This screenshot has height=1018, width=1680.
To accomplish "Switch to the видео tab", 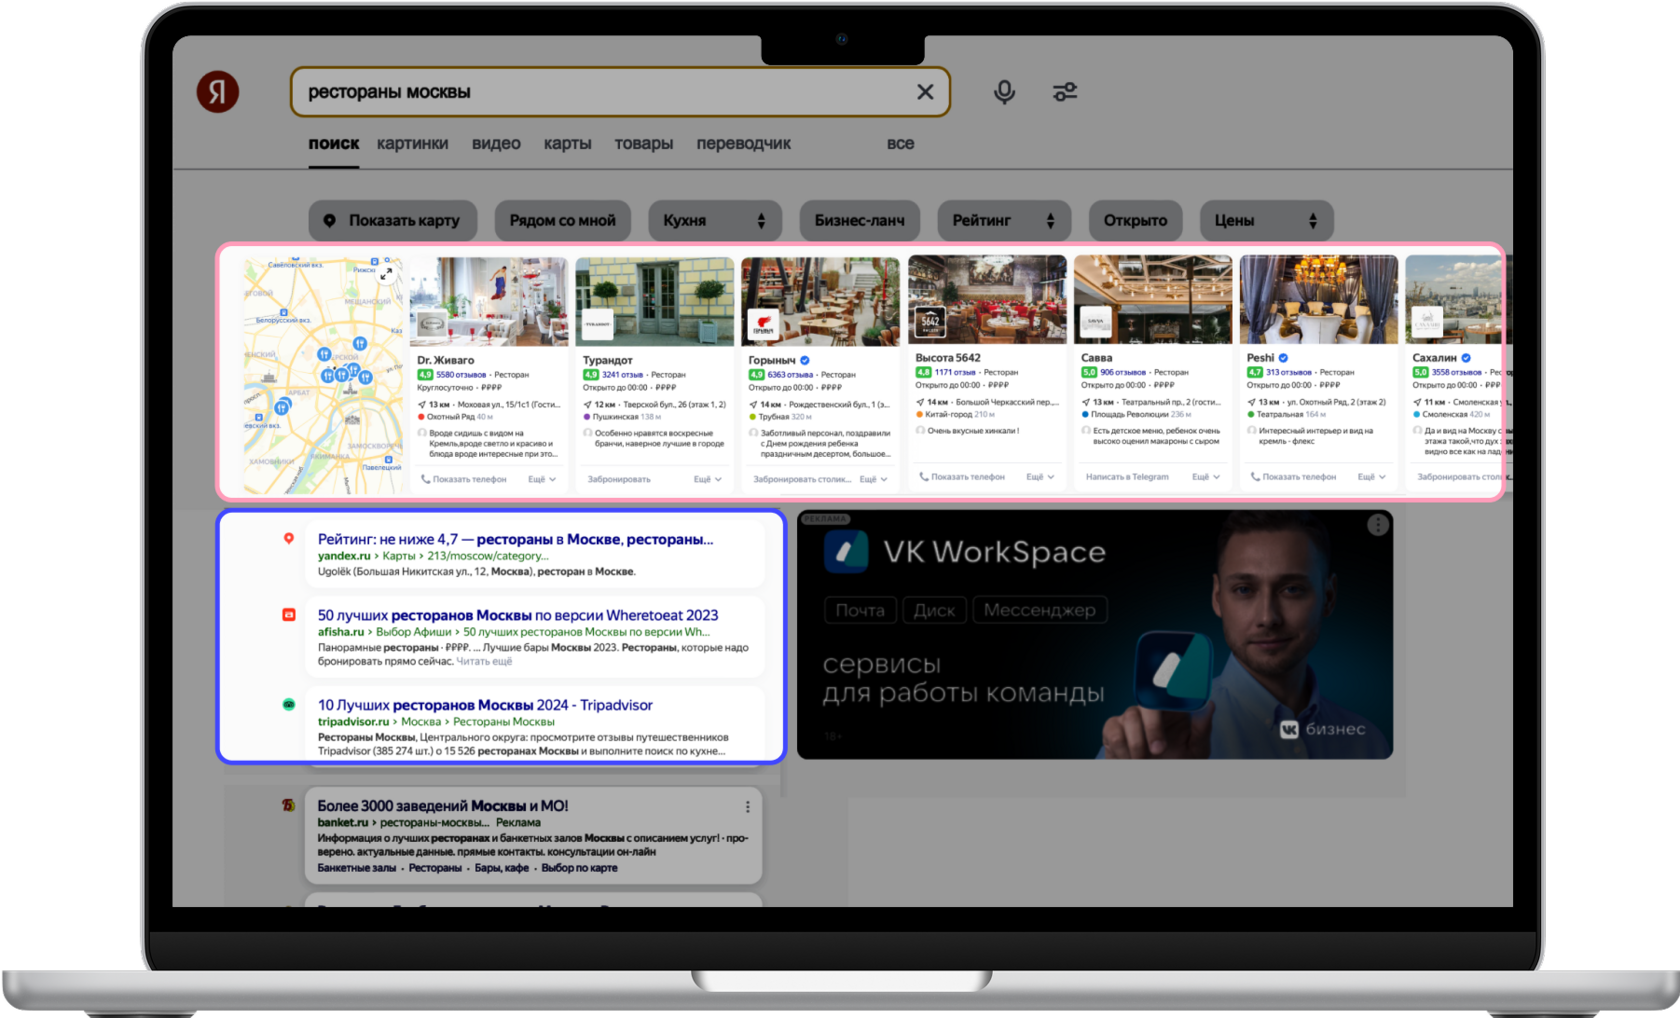I will (496, 144).
